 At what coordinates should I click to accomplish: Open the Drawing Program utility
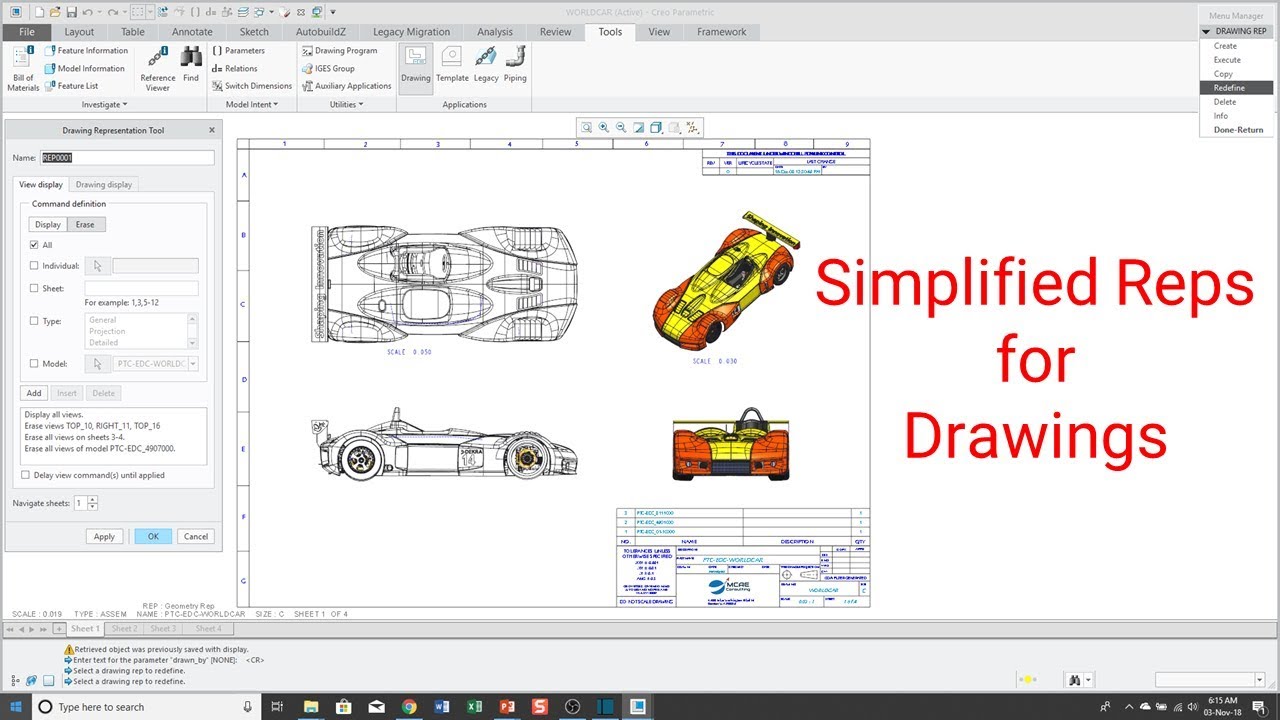[340, 50]
